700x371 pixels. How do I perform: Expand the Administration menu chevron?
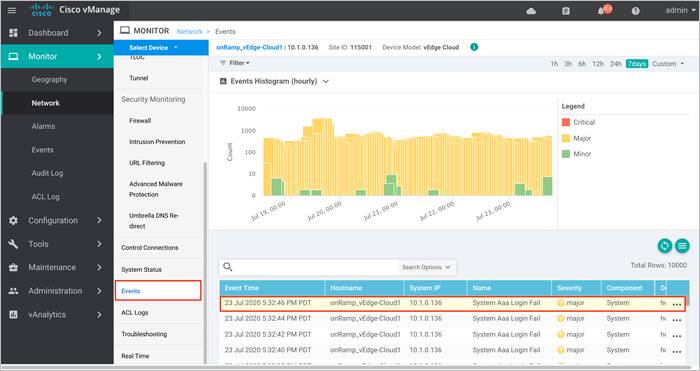[99, 291]
